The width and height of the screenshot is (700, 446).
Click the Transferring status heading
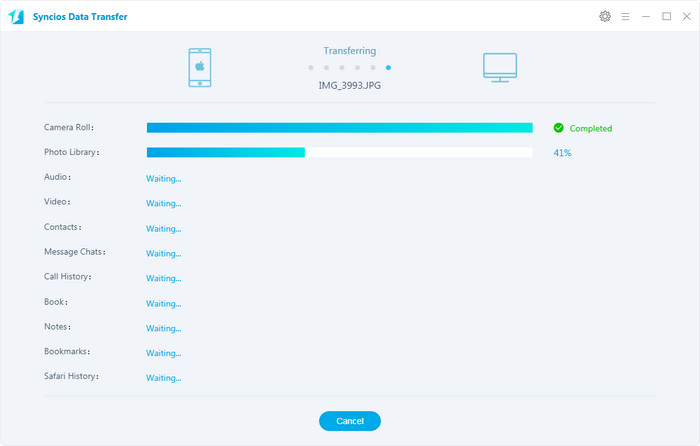point(350,51)
